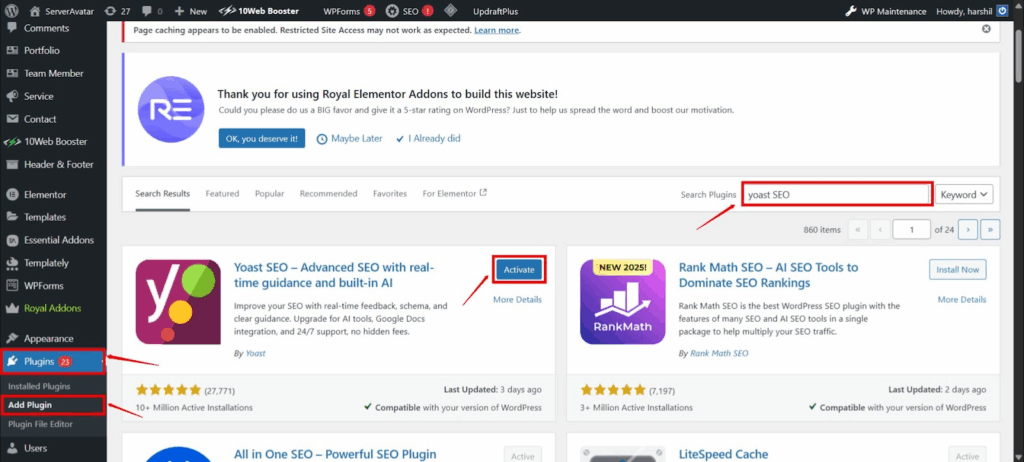Click the diamond icon in admin bar
Image resolution: width=1024 pixels, height=462 pixels.
449,11
